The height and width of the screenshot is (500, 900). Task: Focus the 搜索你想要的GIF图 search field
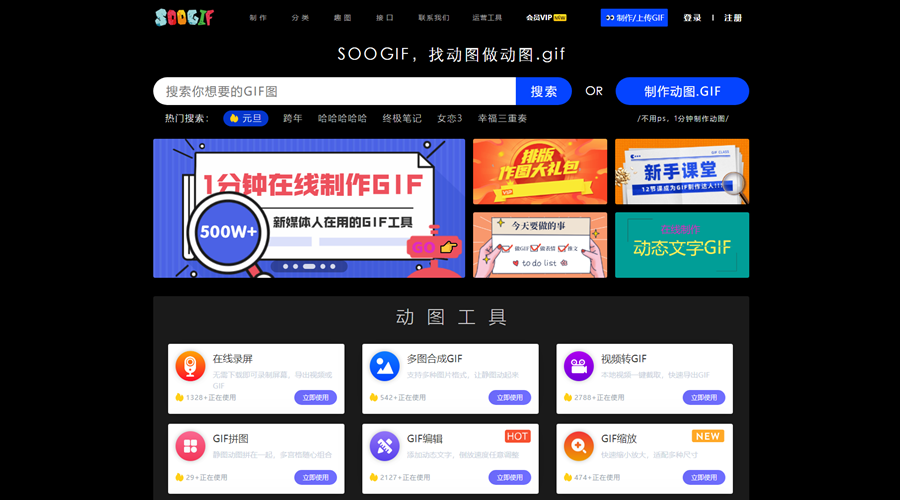[x=335, y=91]
